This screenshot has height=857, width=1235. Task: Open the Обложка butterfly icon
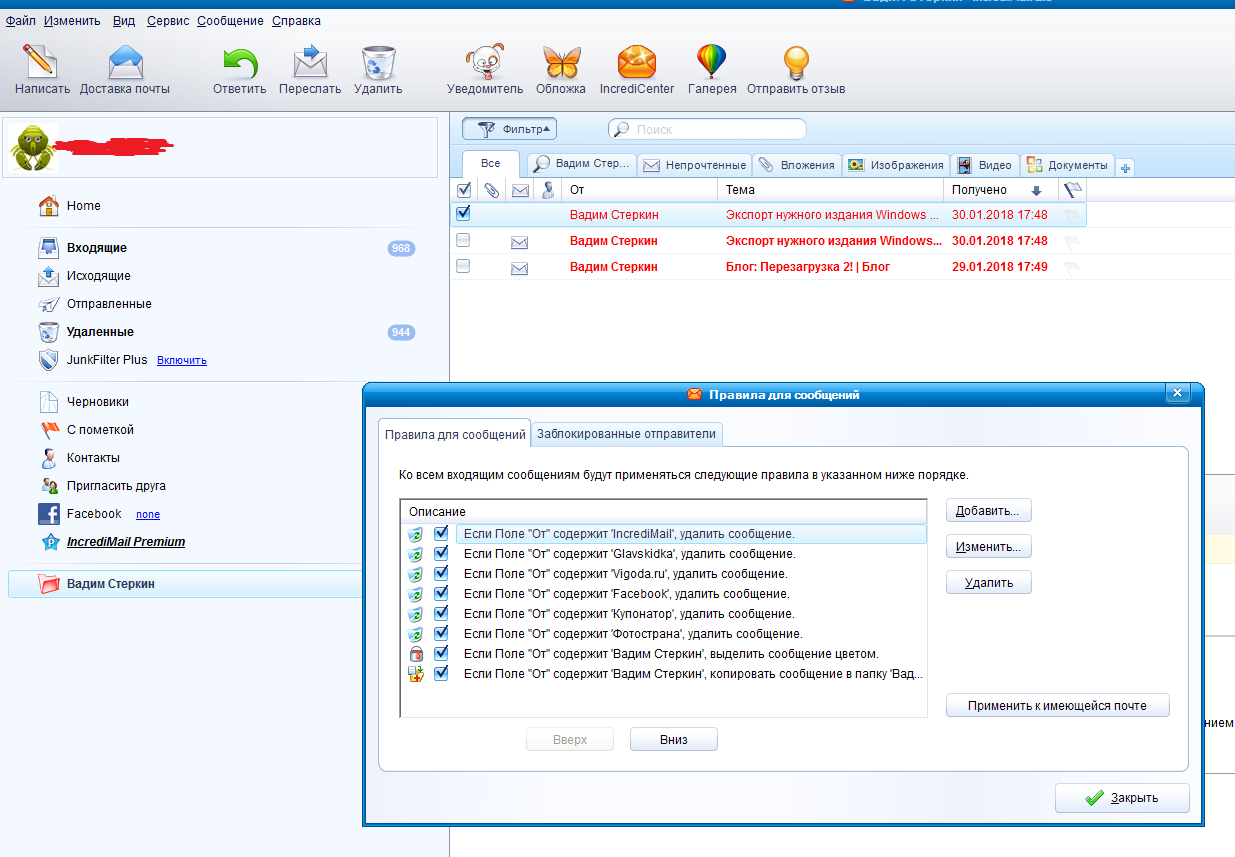[561, 62]
